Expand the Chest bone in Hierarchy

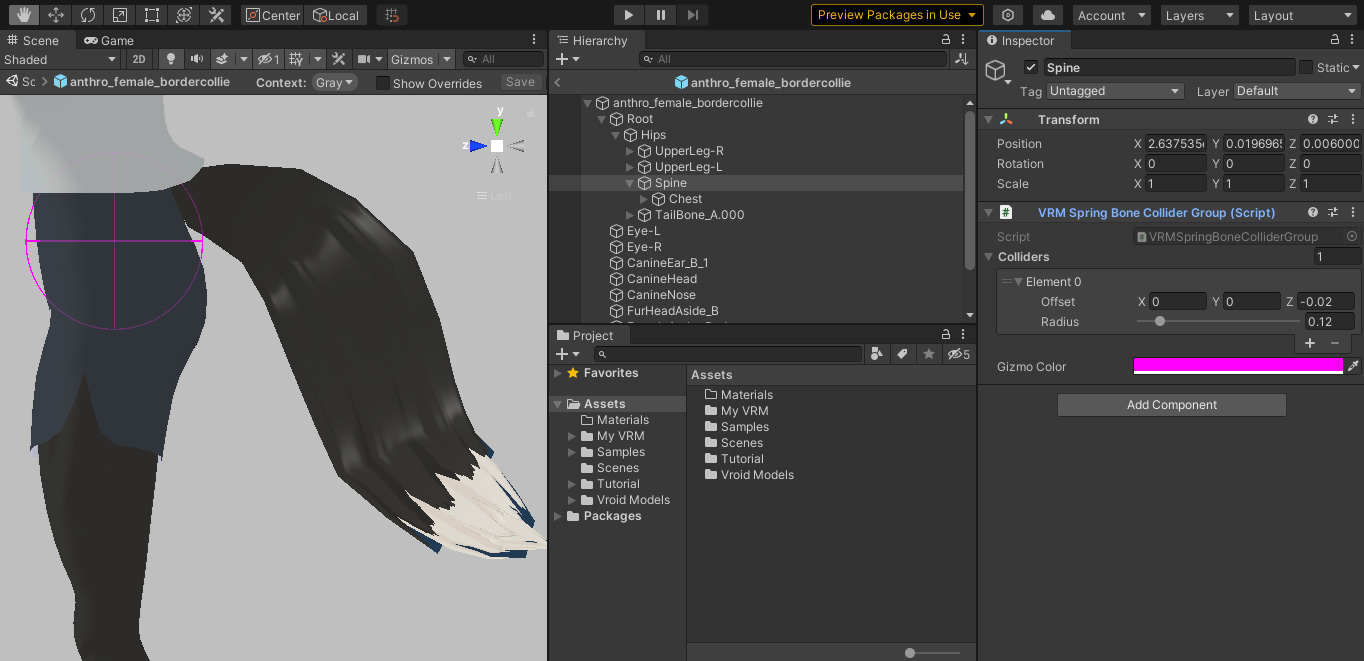[644, 198]
